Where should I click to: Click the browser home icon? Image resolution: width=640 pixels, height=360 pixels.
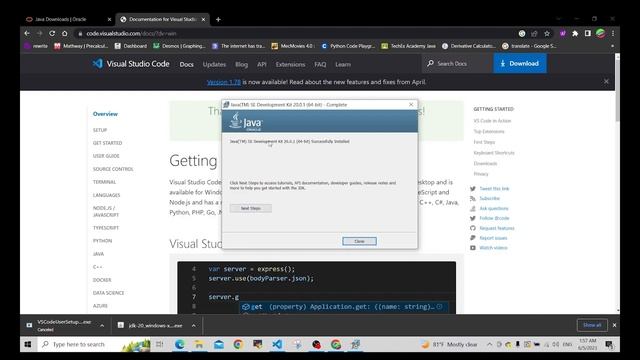[64, 33]
